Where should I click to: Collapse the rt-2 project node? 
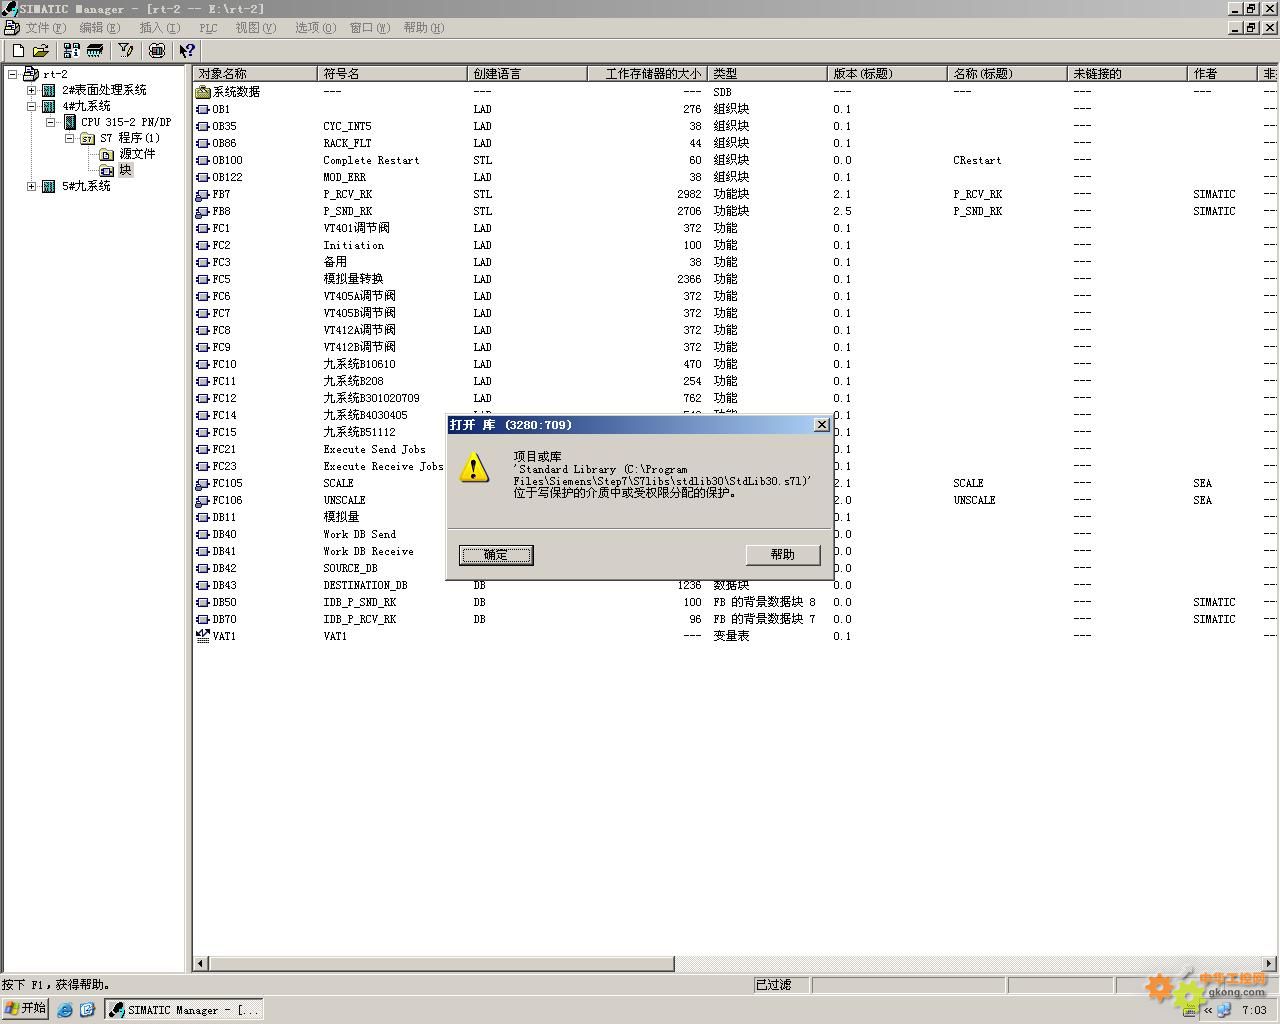point(13,74)
